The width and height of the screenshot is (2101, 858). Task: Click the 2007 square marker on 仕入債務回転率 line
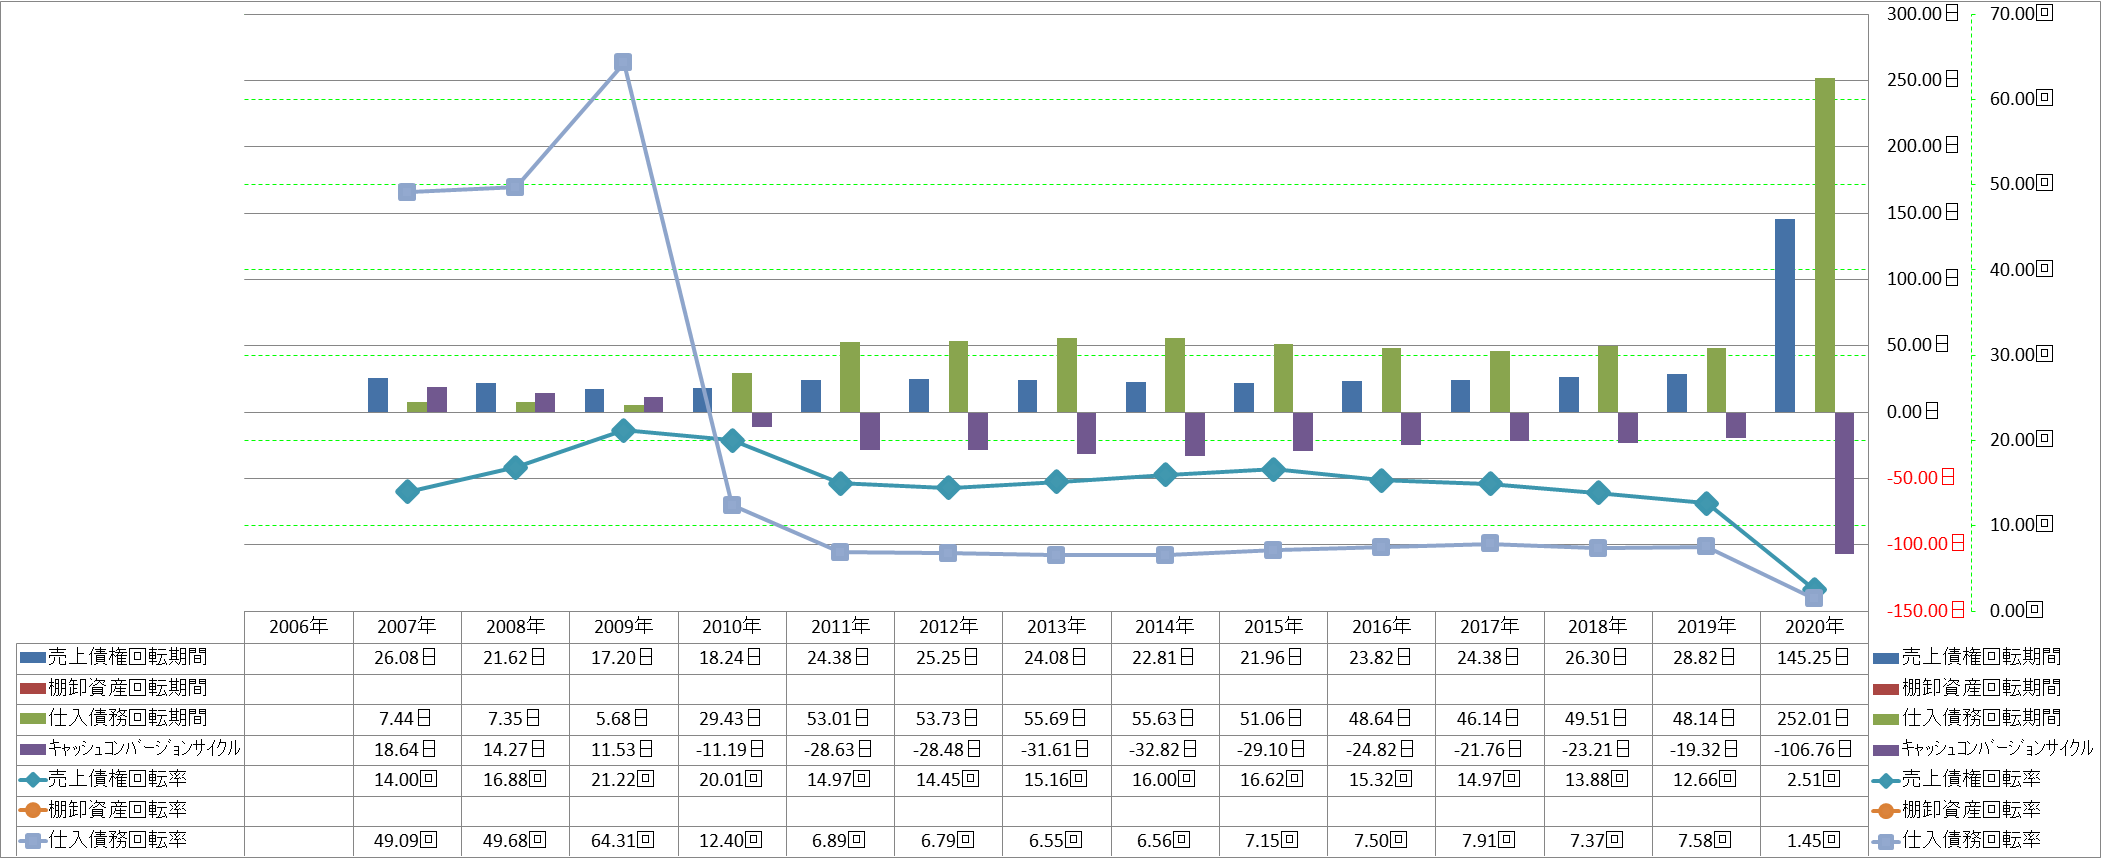(407, 192)
